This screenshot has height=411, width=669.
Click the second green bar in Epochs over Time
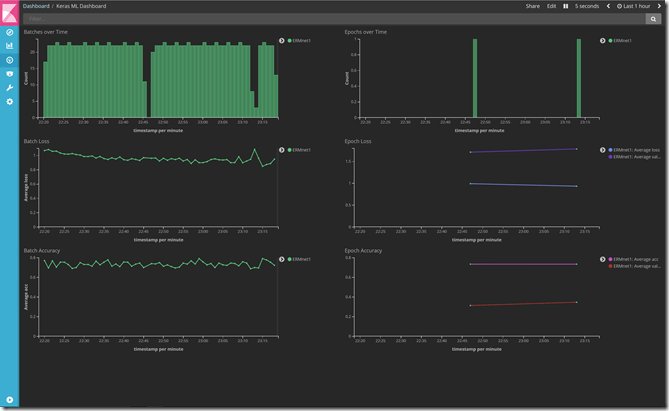579,78
